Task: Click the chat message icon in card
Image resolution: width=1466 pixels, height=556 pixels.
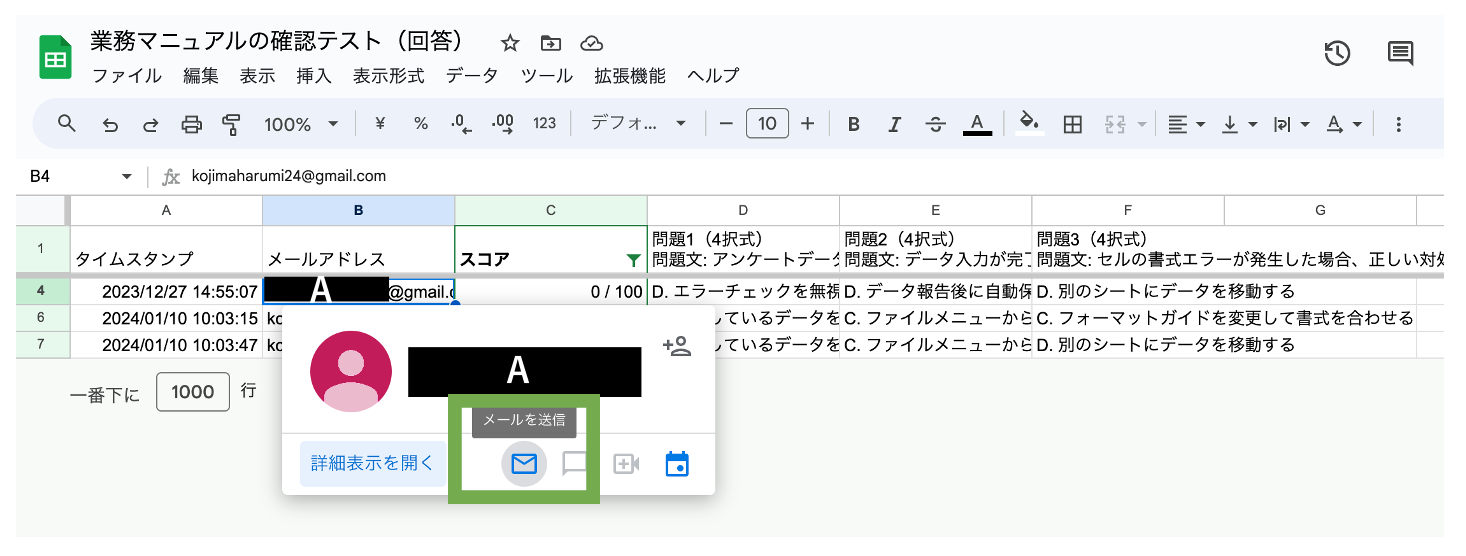Action: [x=575, y=464]
